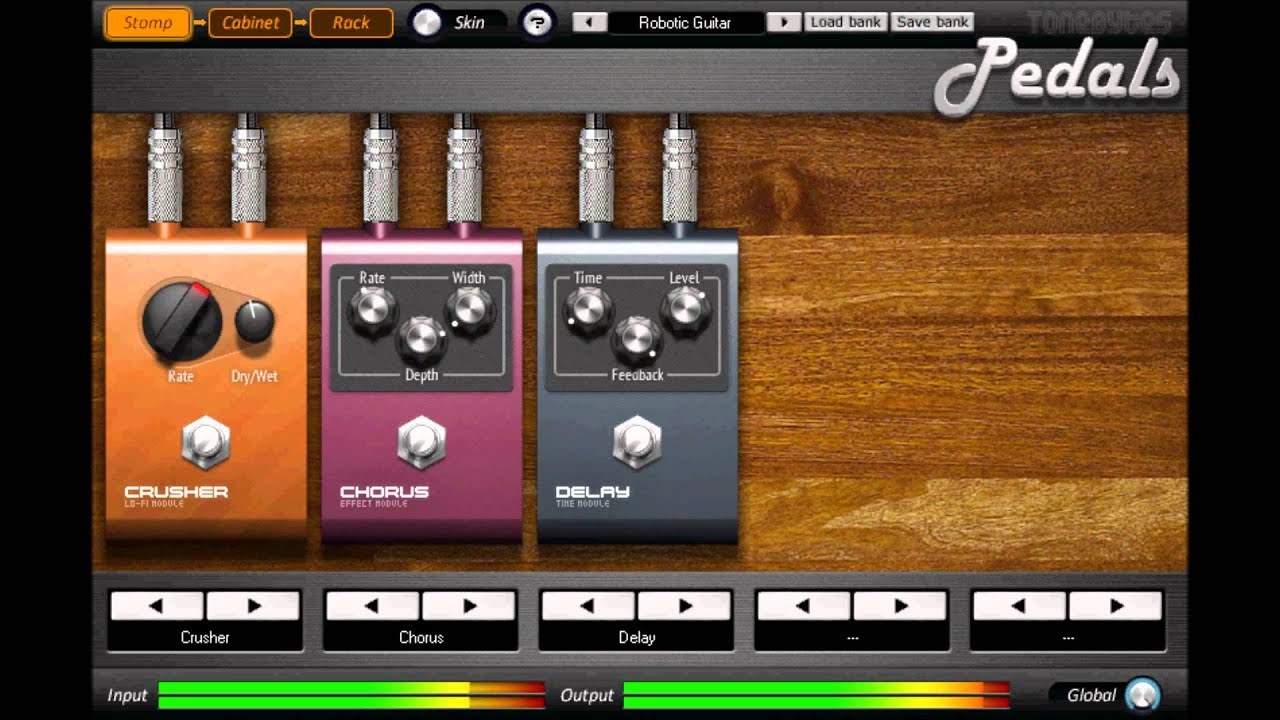
Task: Select previous effect in the Chorus slot
Action: [x=372, y=605]
